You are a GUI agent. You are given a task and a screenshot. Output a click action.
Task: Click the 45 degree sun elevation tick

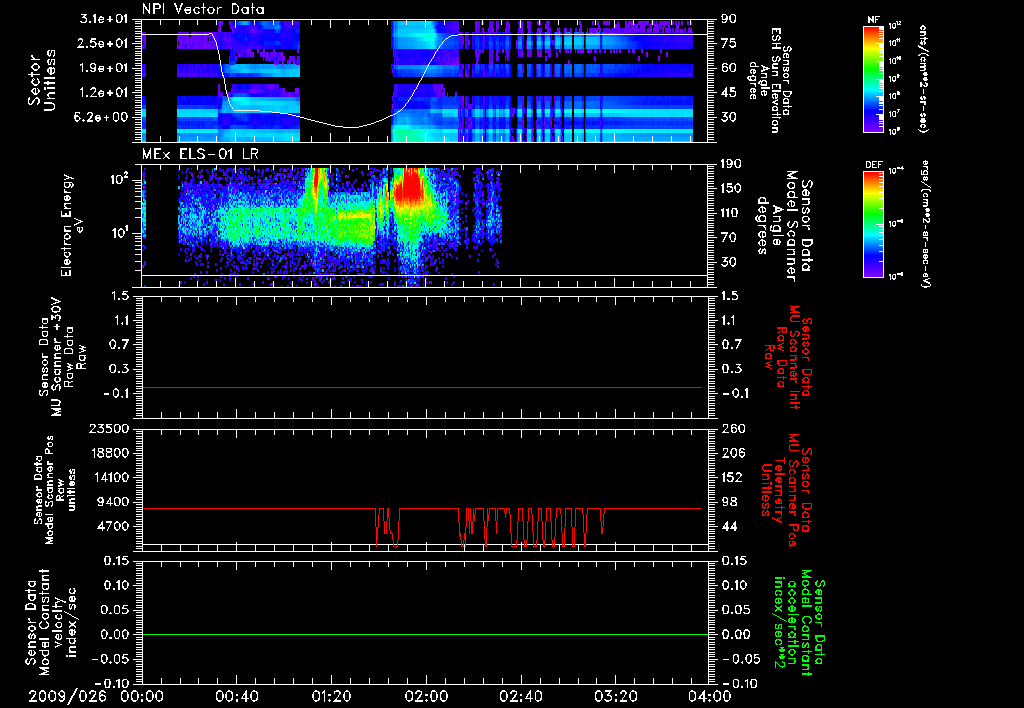click(729, 93)
